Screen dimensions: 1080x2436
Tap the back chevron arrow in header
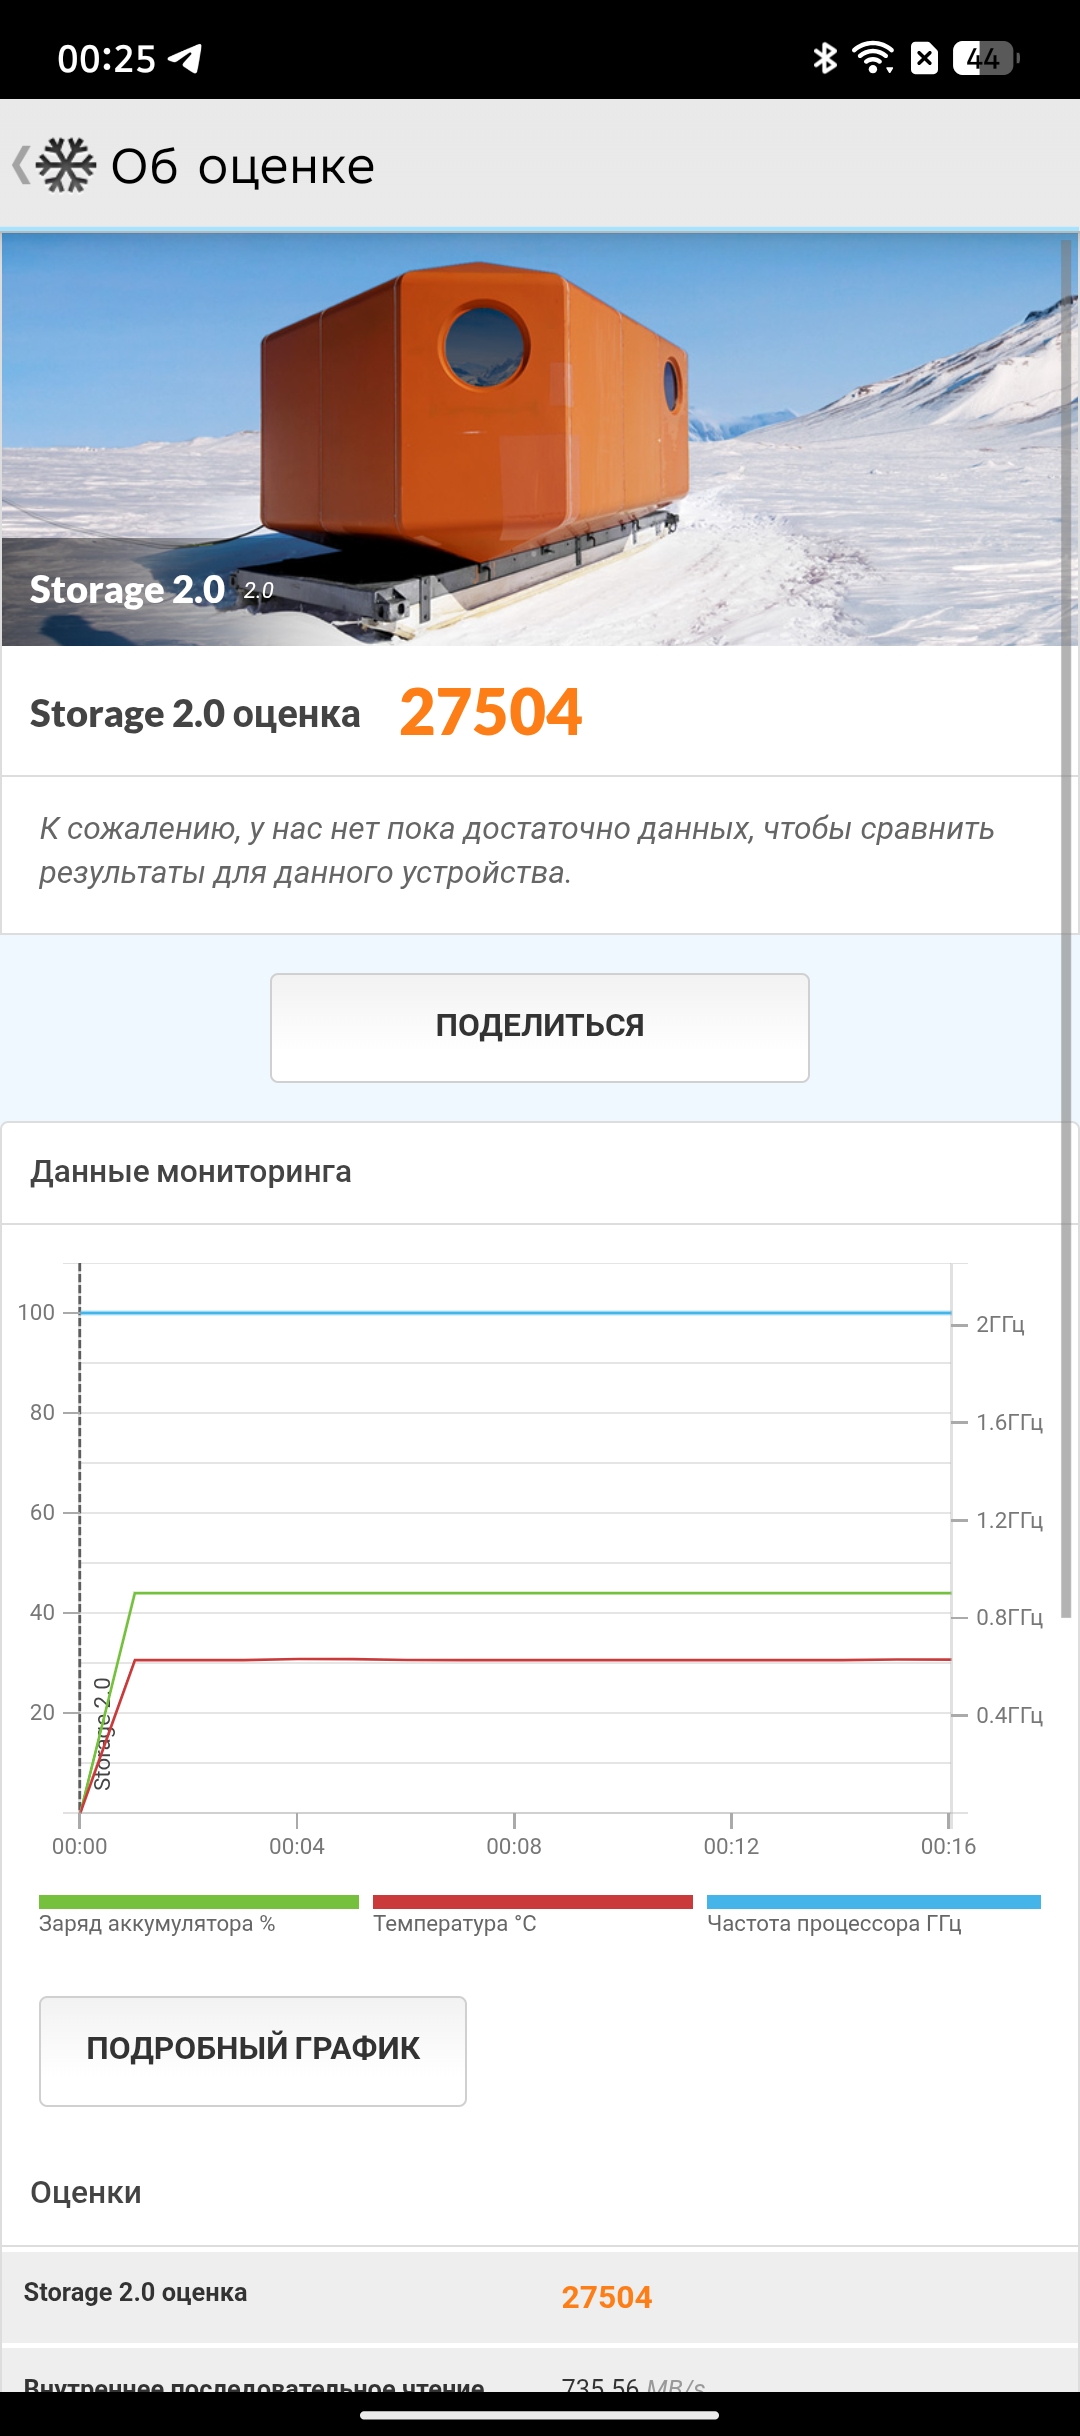[20, 165]
